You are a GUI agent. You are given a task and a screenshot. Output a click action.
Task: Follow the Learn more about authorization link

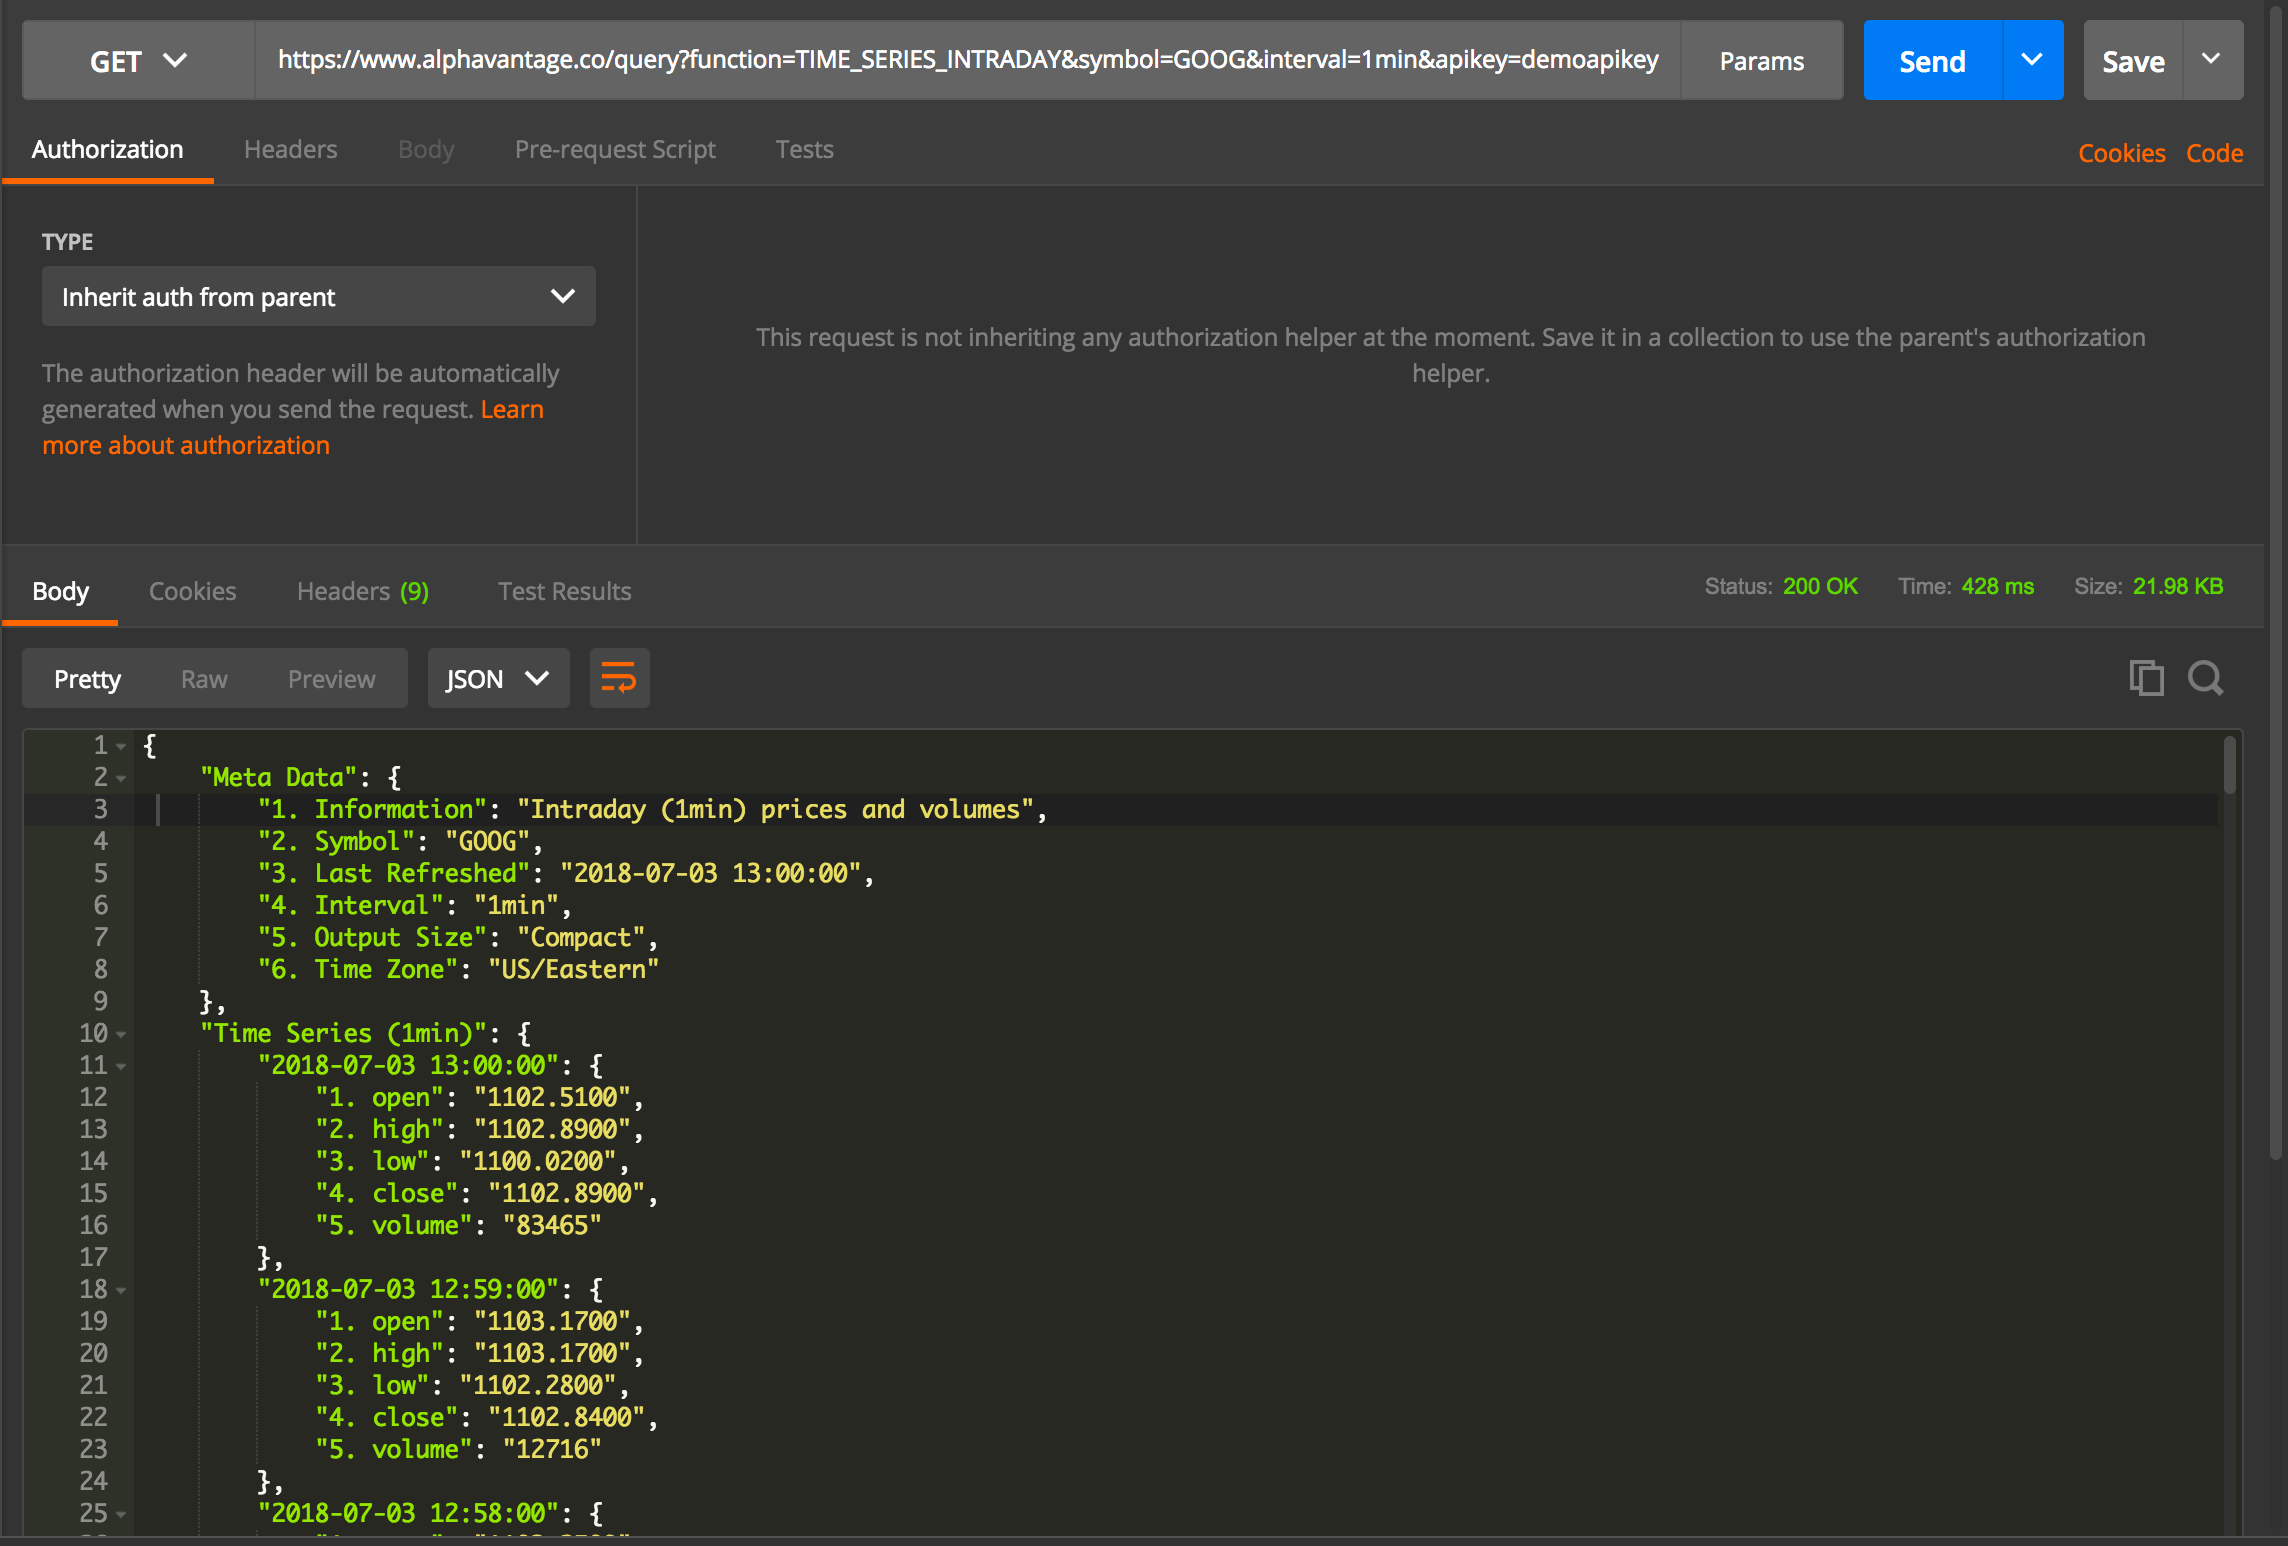point(186,445)
